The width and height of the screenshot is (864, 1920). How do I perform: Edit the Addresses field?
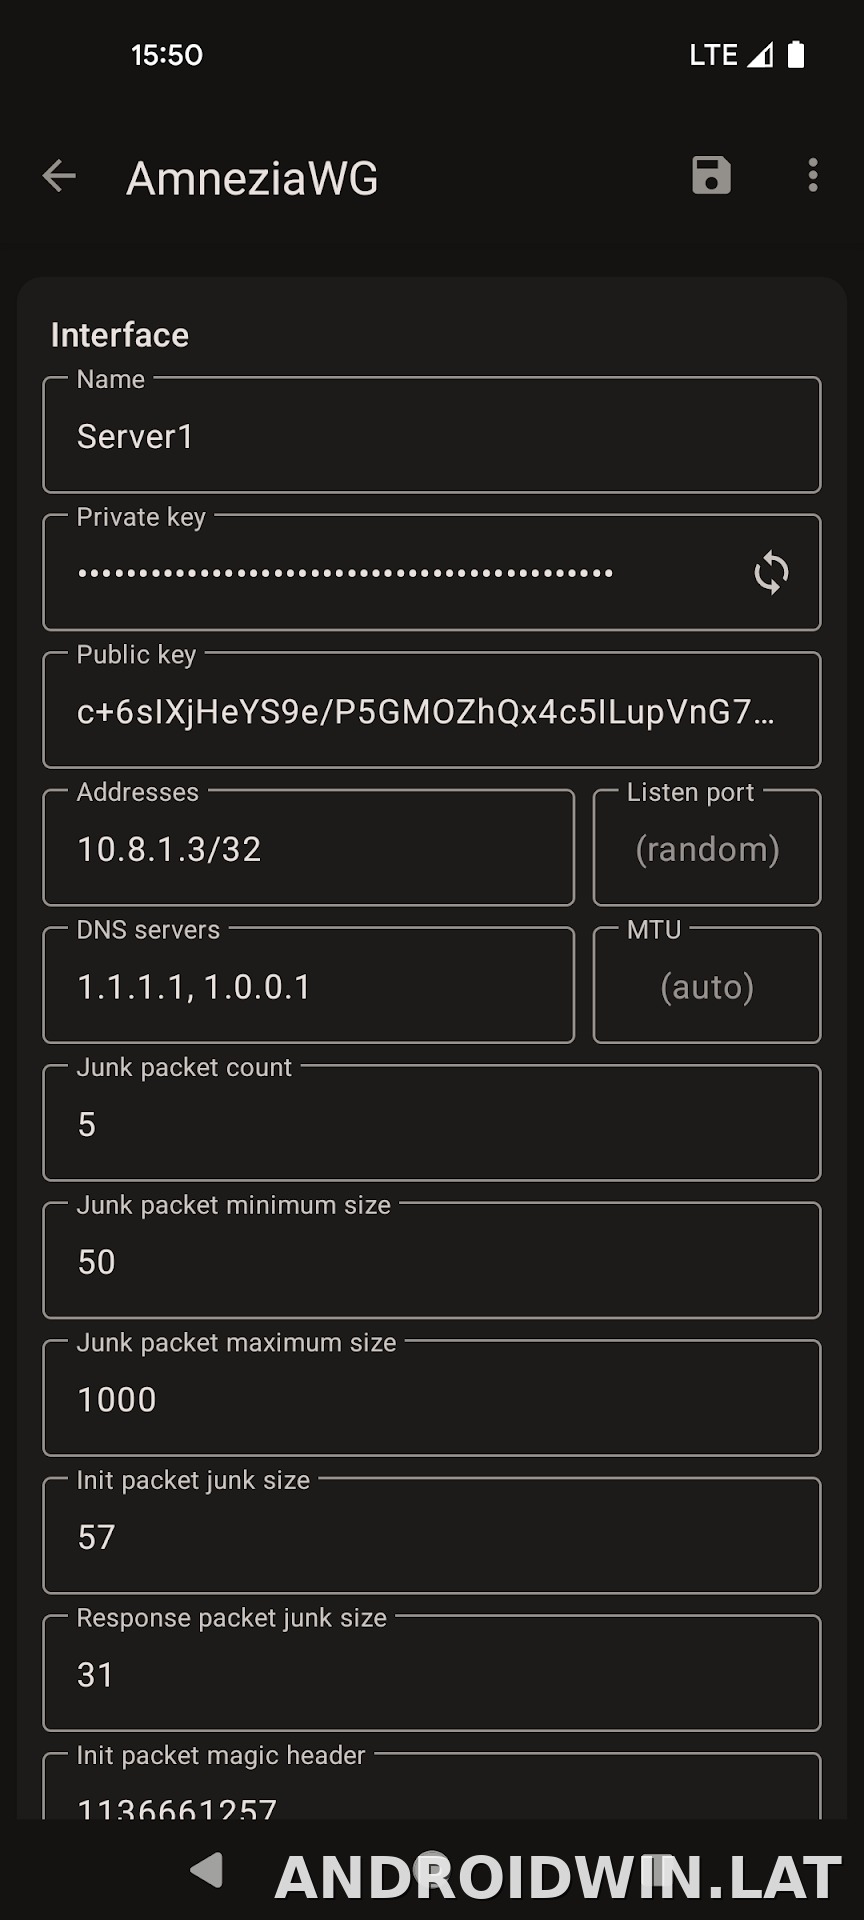click(x=309, y=848)
